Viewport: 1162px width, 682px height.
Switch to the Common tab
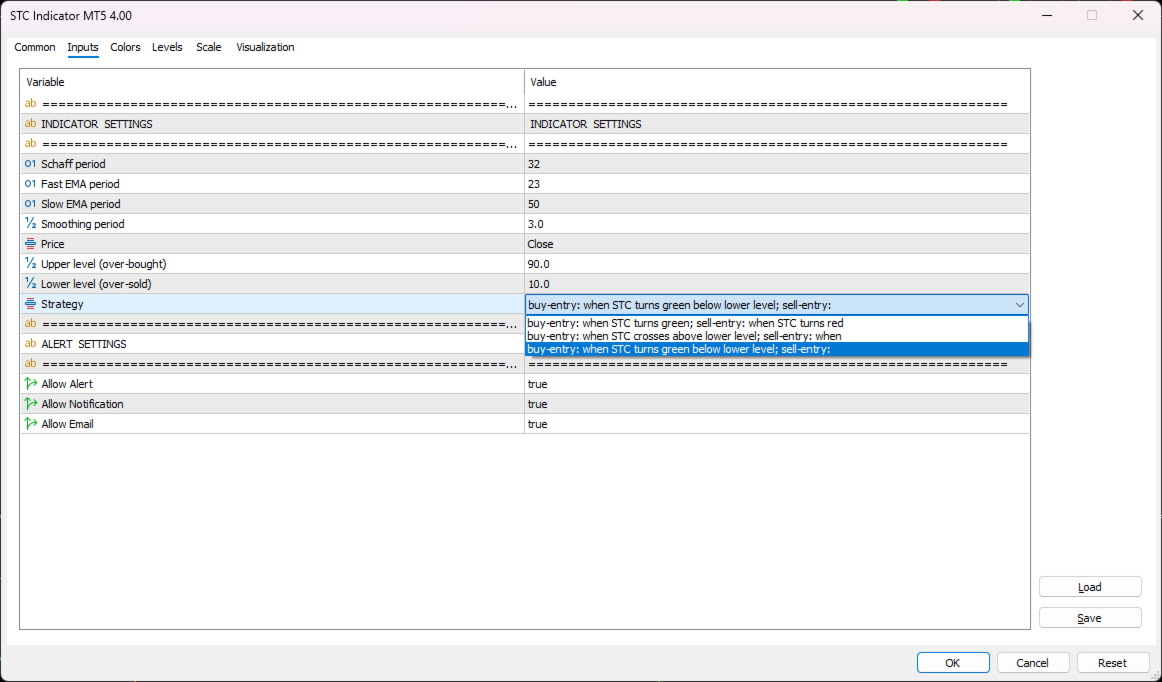tap(35, 47)
